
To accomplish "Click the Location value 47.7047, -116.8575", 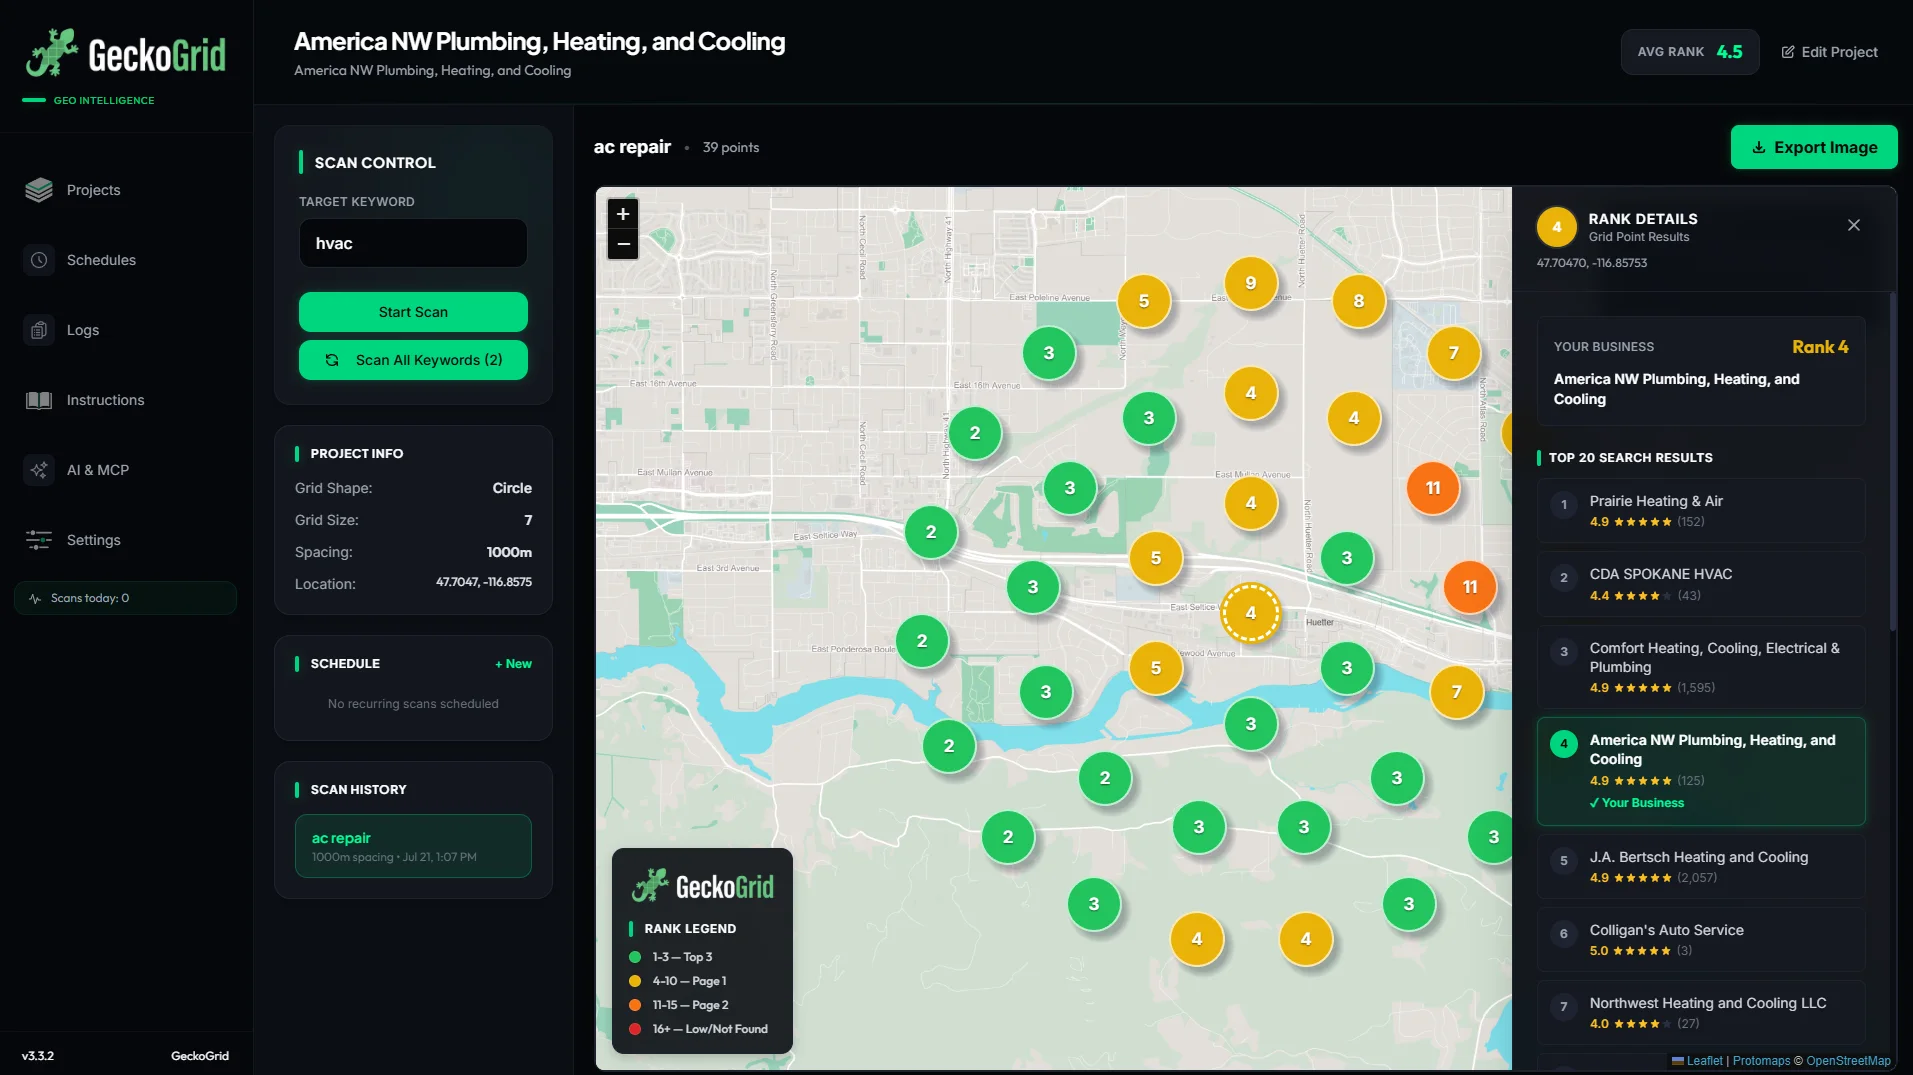I will click(484, 582).
